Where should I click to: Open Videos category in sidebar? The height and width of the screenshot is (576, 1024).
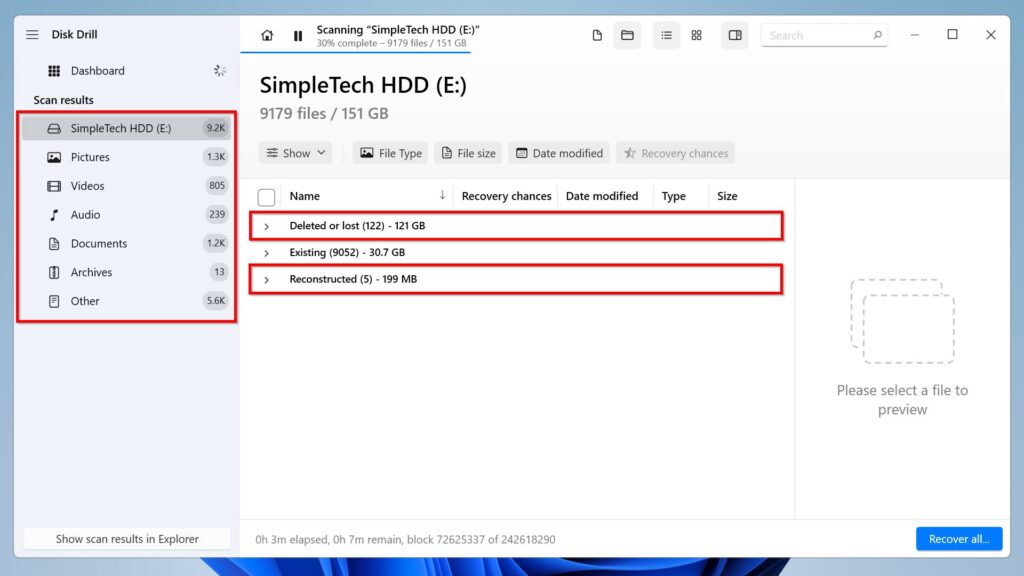tap(87, 186)
